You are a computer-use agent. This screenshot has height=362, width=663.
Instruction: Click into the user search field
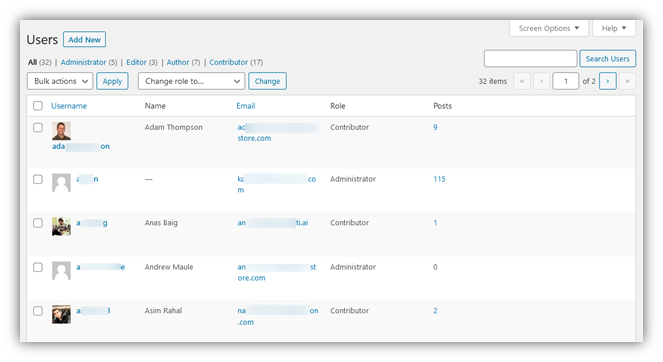tap(531, 59)
